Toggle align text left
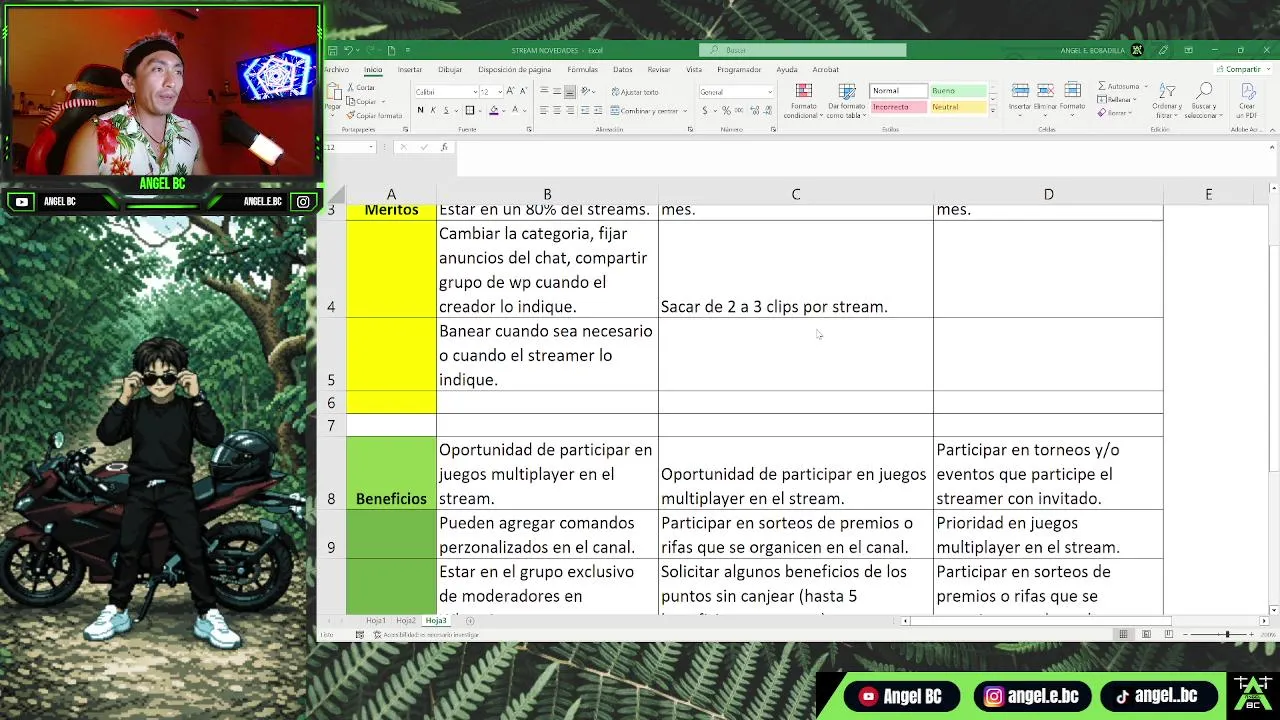Viewport: 1280px width, 720px height. tap(544, 110)
